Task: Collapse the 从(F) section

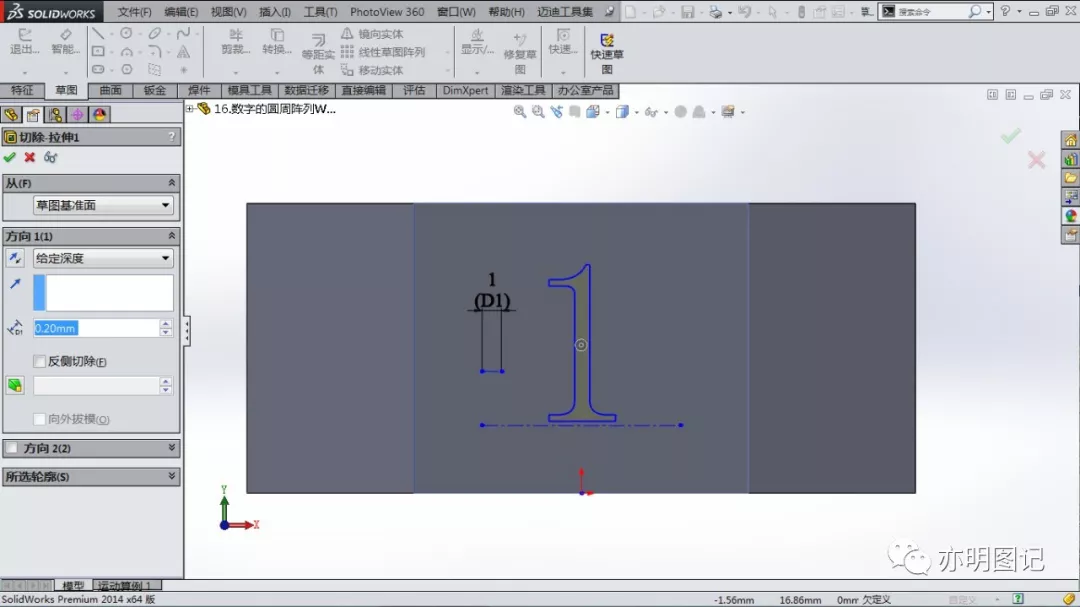Action: 172,183
